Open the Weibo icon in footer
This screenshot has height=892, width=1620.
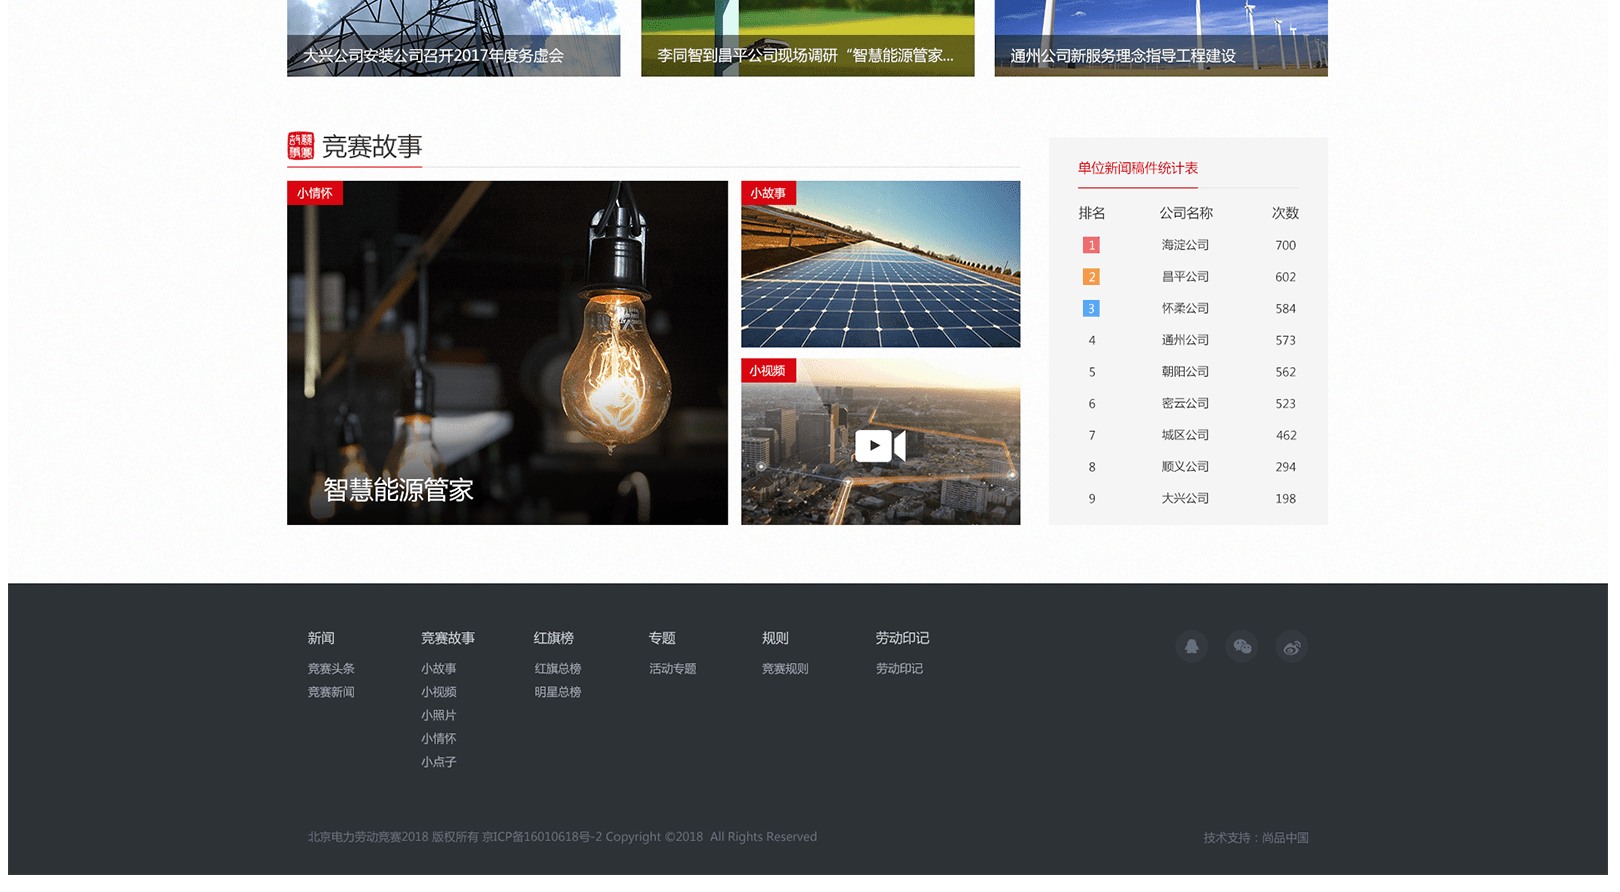click(x=1292, y=646)
